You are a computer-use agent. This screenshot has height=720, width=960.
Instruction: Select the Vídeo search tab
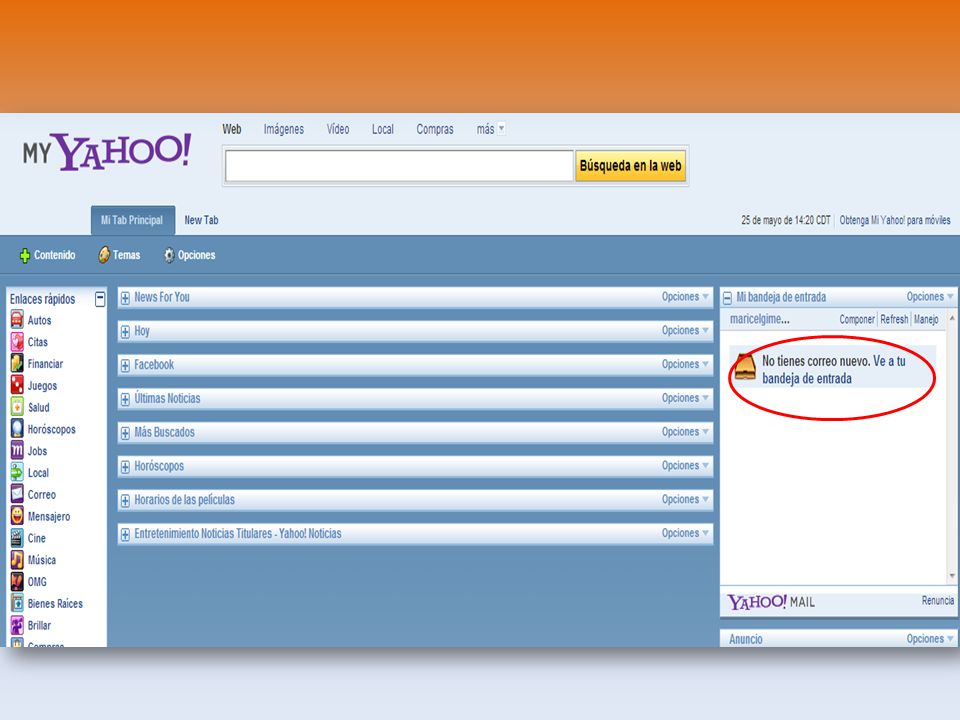click(x=338, y=129)
